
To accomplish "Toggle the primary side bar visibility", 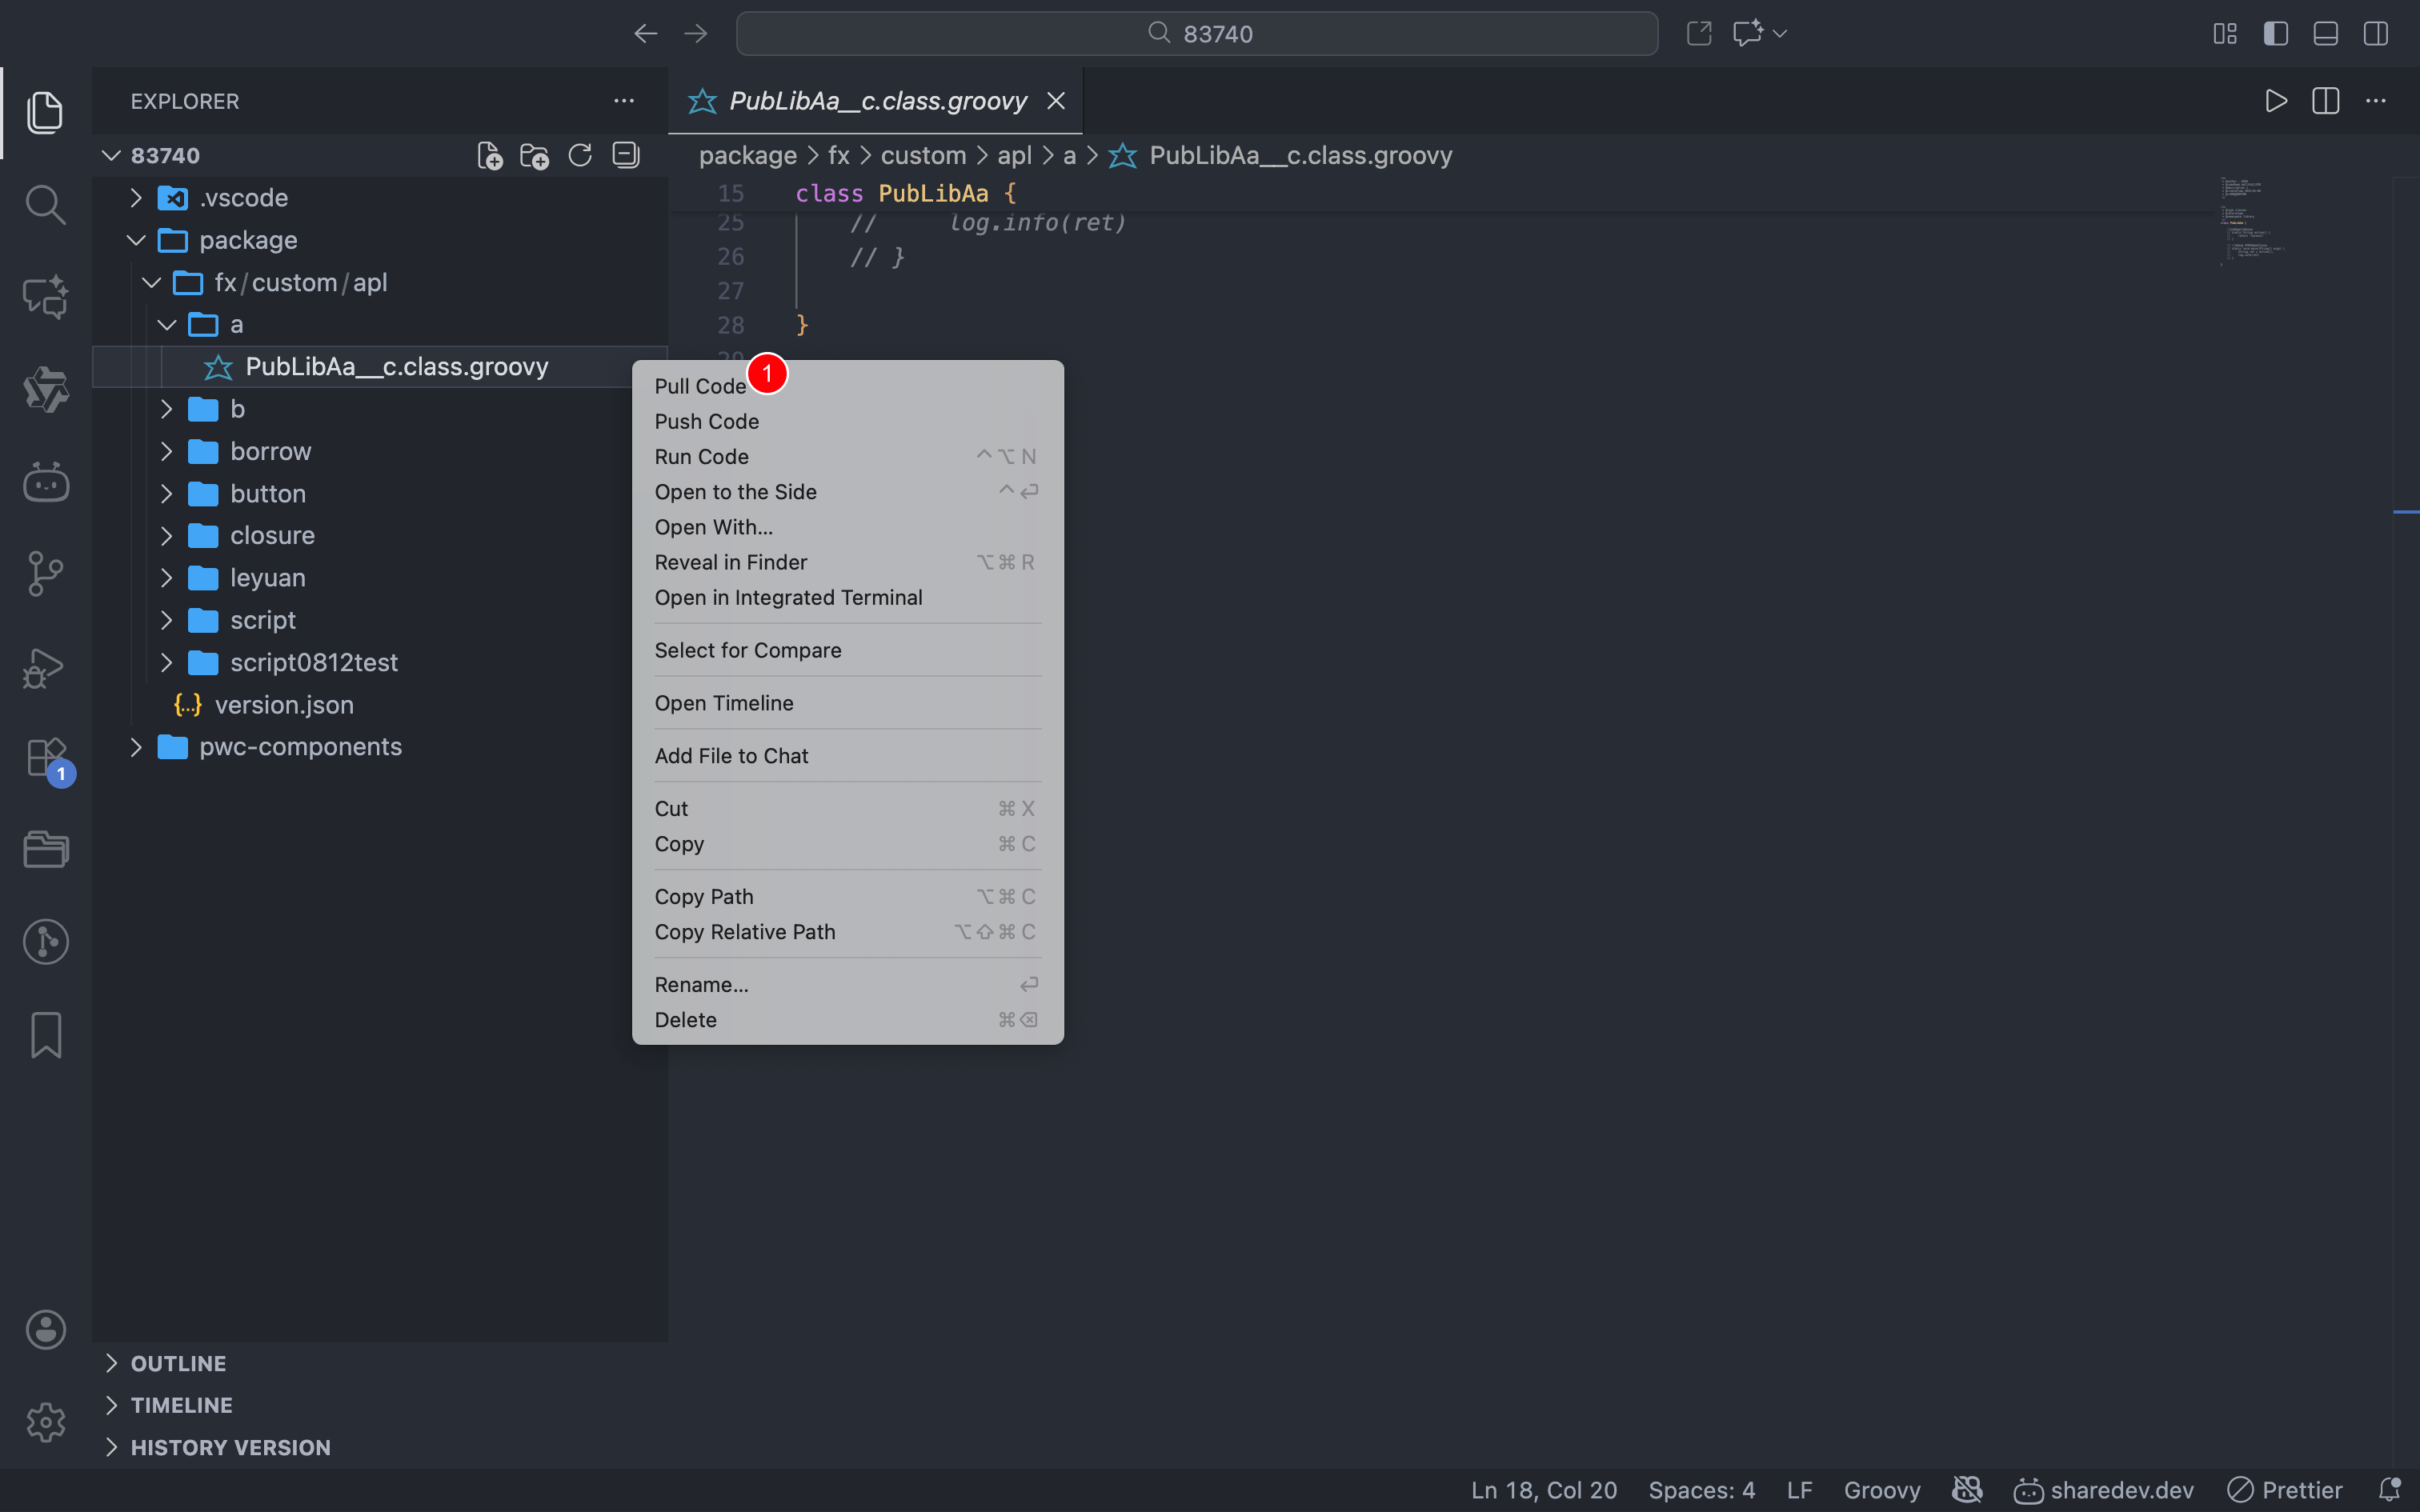I will coord(2275,34).
